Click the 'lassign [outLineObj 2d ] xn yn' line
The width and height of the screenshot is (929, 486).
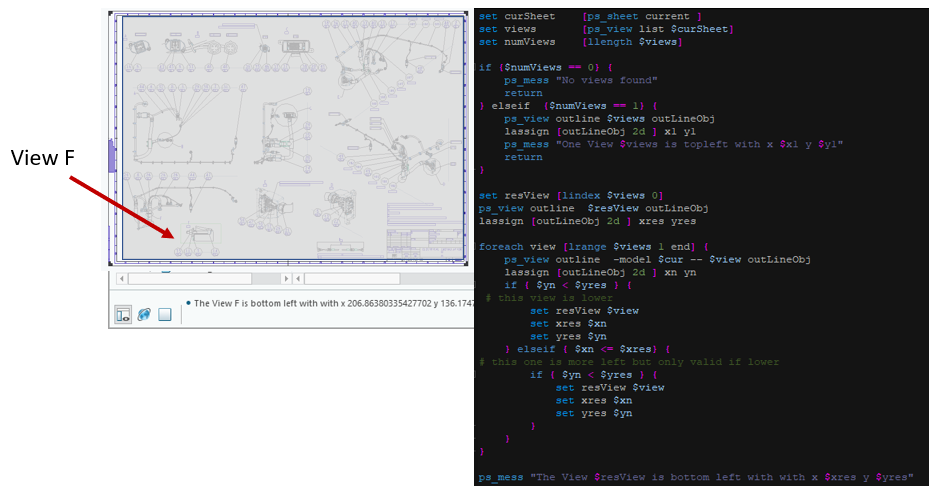point(600,273)
